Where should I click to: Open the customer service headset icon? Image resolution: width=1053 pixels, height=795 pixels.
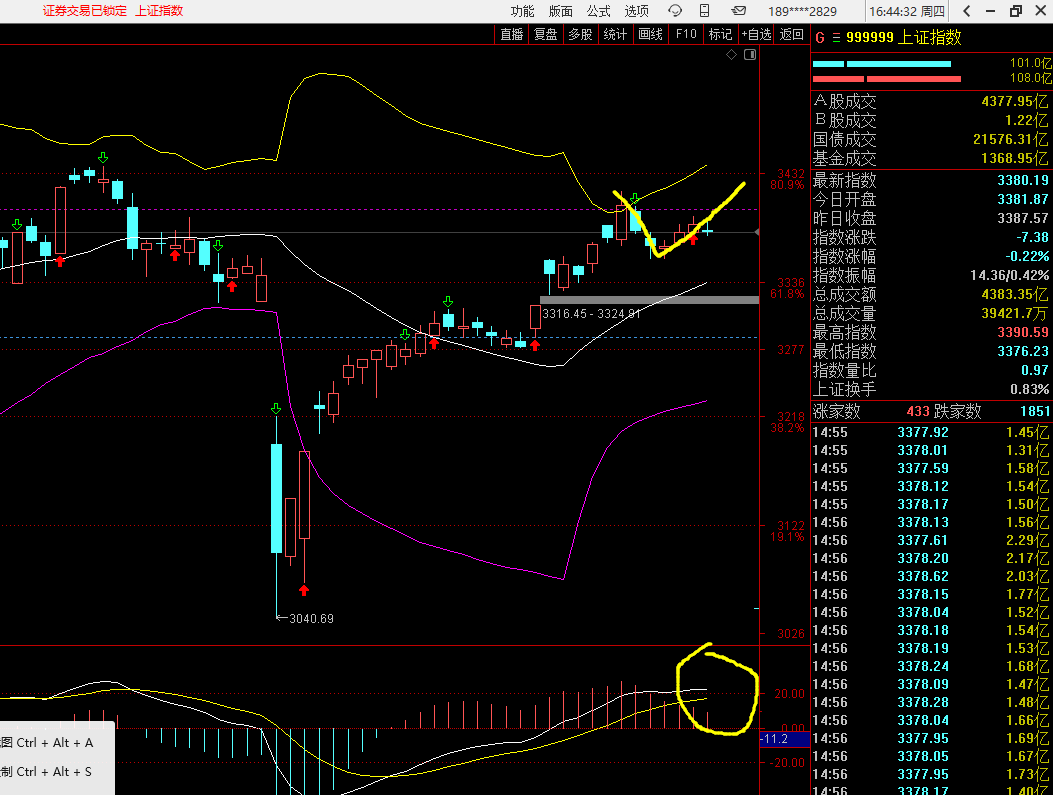coord(674,11)
